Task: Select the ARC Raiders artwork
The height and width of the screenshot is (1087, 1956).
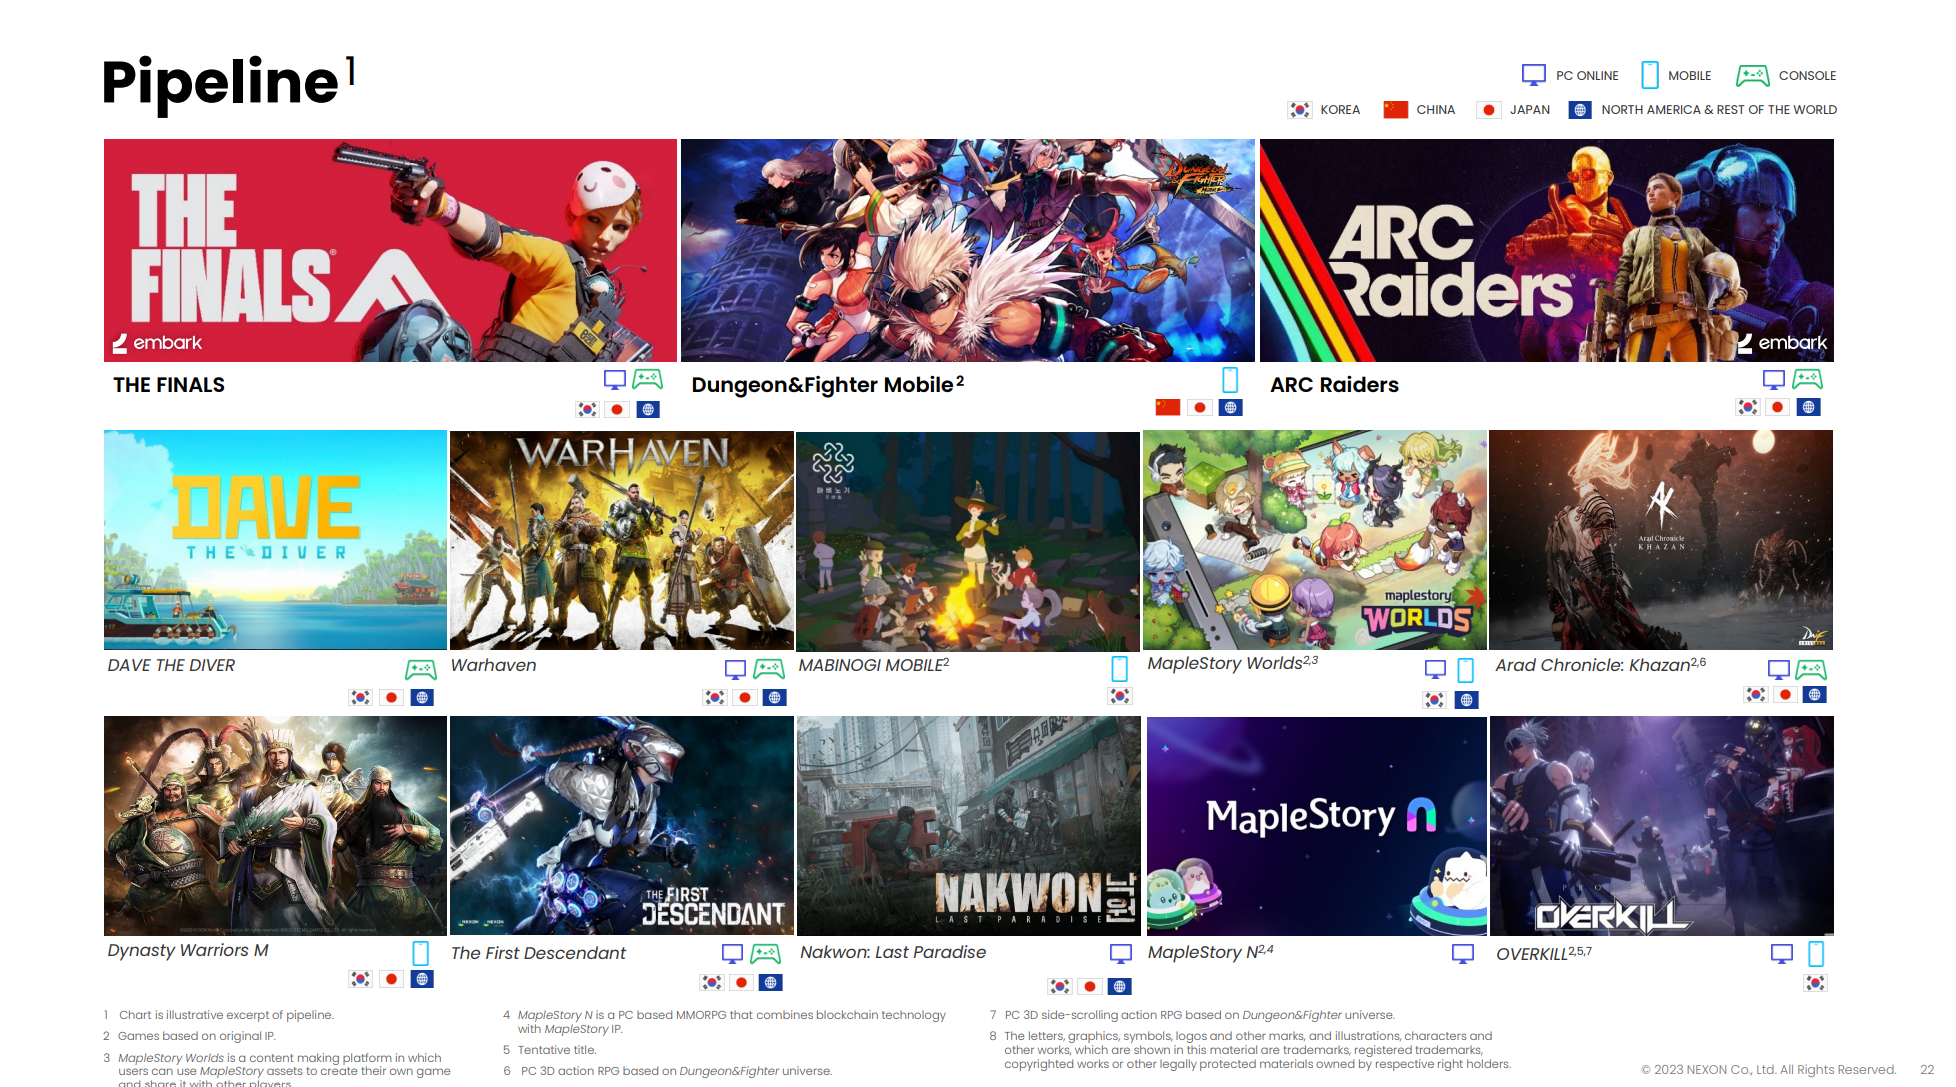Action: click(x=1546, y=250)
